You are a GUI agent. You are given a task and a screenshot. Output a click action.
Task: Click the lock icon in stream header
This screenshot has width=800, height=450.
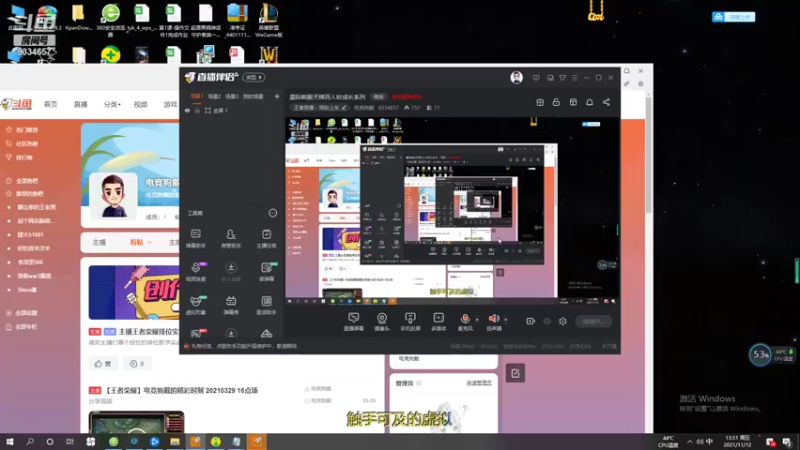point(556,102)
